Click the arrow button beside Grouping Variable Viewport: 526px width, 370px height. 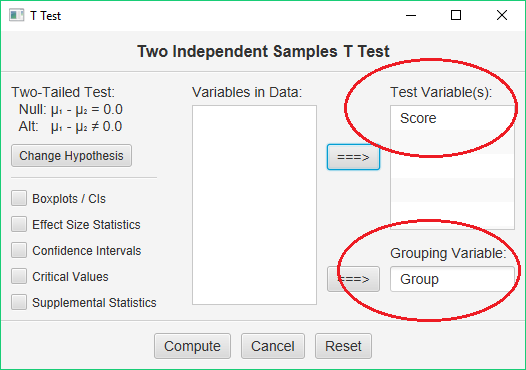pos(353,279)
